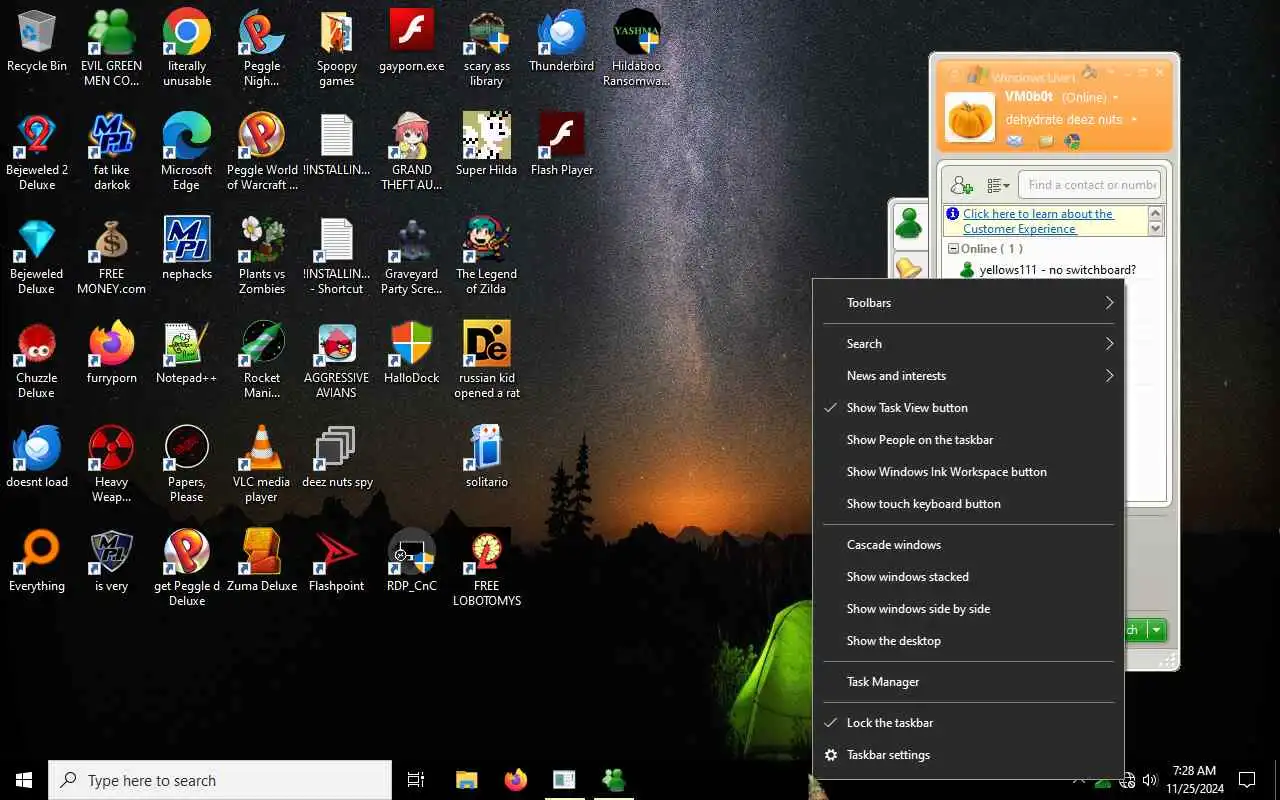Click the info banner scroll-down arrow in Messenger
1280x800 pixels.
click(x=1156, y=229)
